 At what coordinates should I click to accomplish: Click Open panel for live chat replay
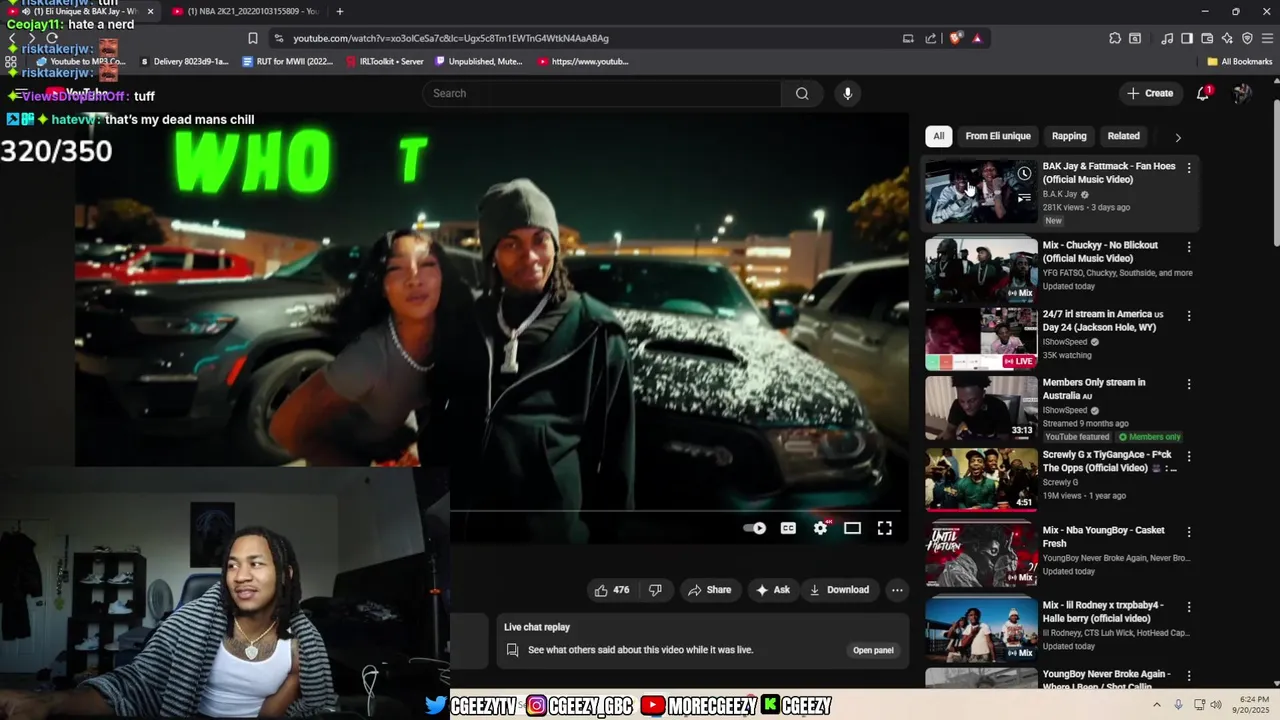(x=873, y=650)
